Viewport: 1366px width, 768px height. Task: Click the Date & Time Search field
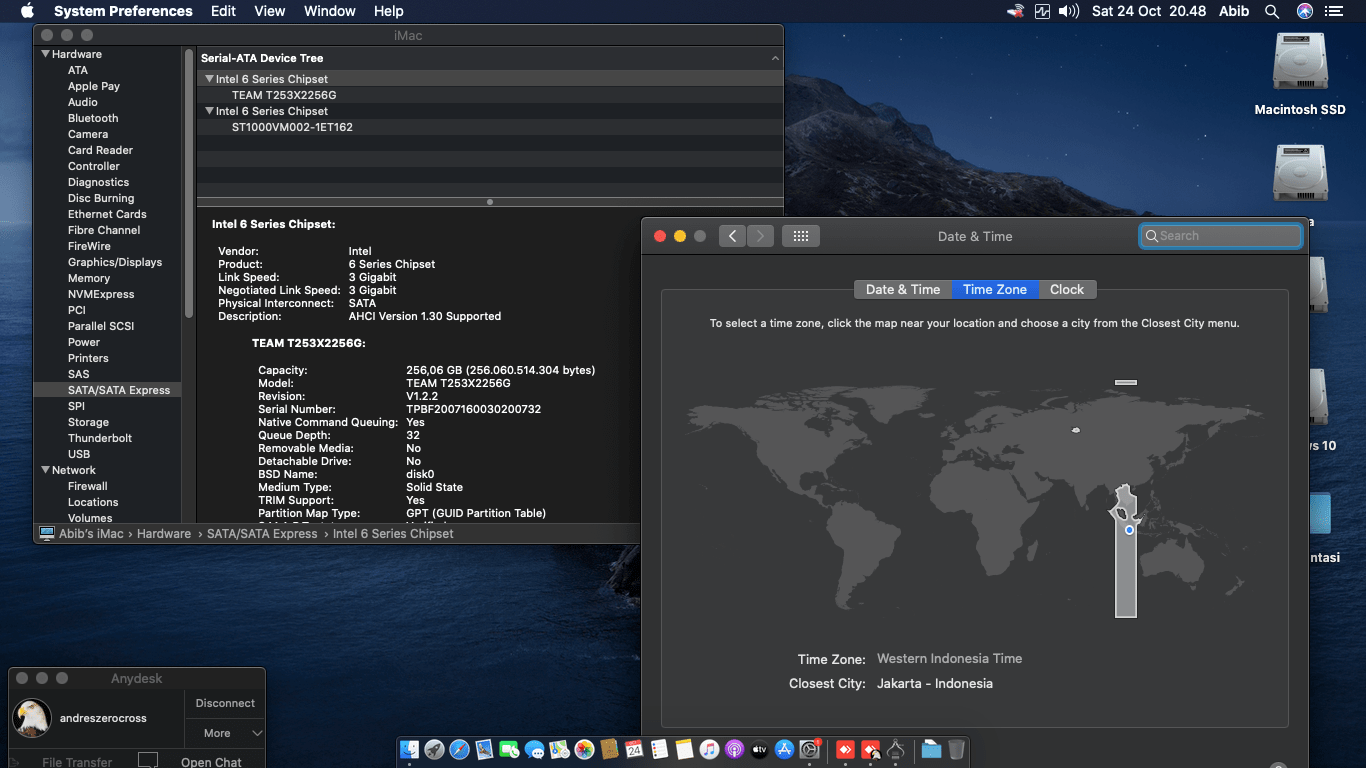coord(1220,236)
